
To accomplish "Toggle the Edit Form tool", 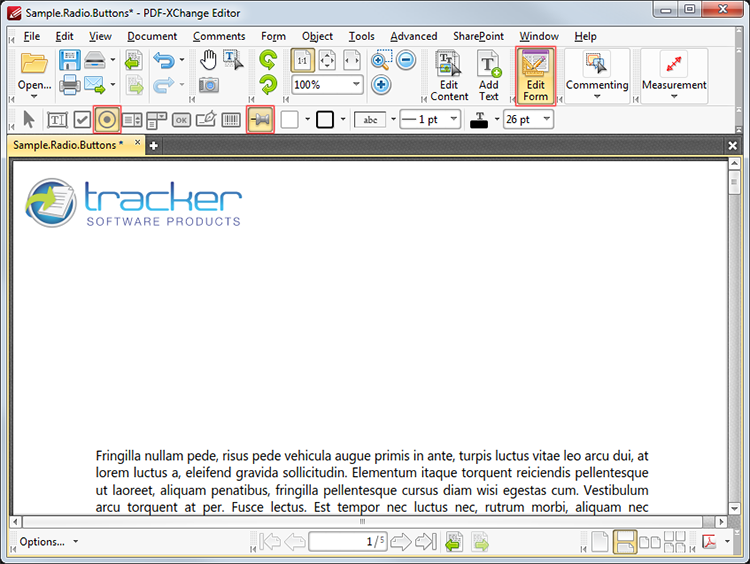I will [x=535, y=76].
